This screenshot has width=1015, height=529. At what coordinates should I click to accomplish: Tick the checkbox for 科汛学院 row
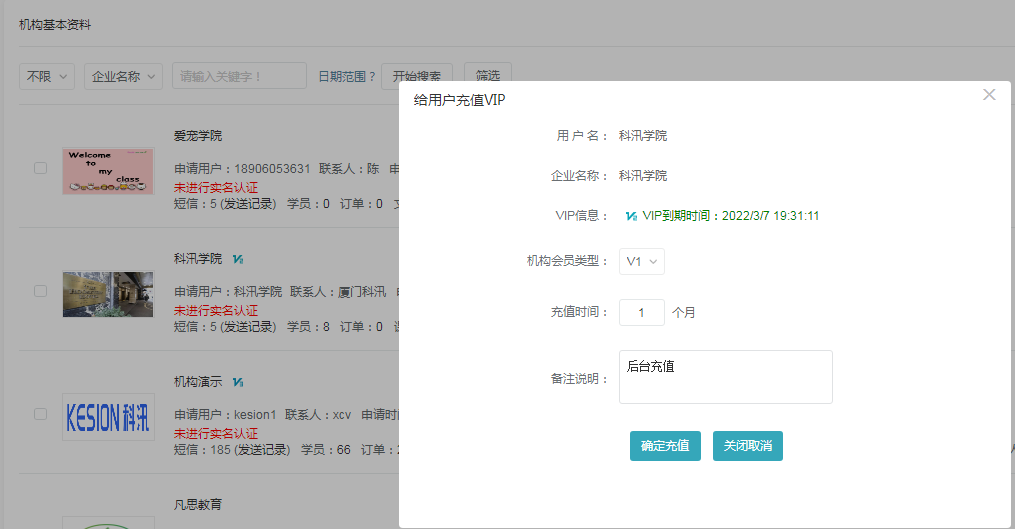[x=41, y=291]
